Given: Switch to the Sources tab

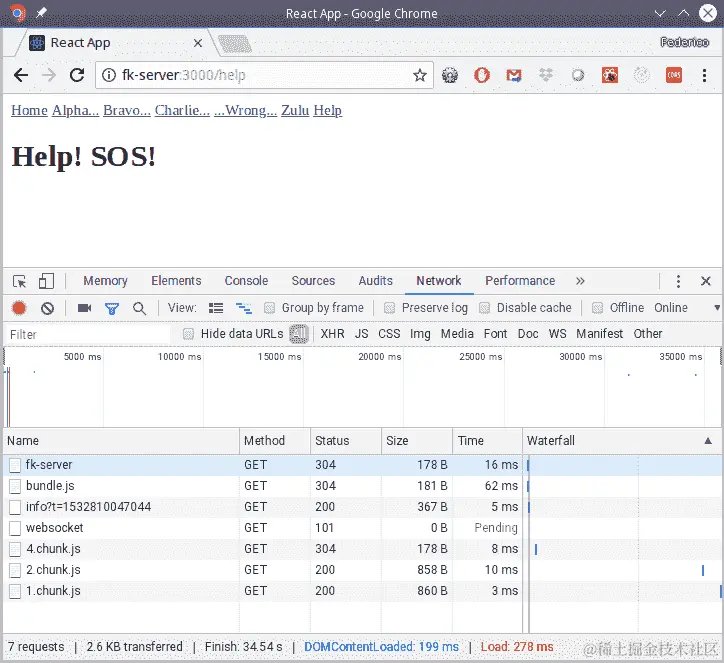Looking at the screenshot, I should (x=313, y=281).
